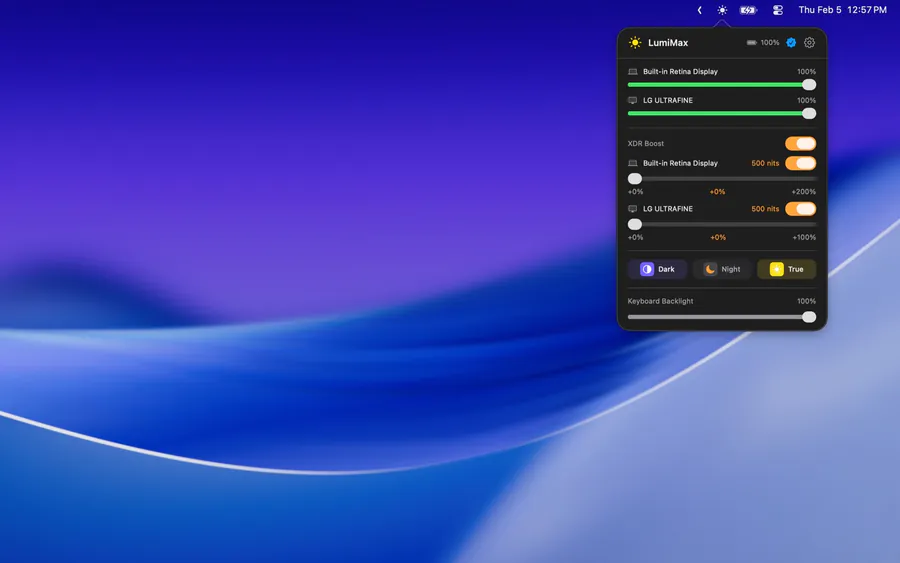Click LG ULTRAFINE brightness slider

pos(721,114)
